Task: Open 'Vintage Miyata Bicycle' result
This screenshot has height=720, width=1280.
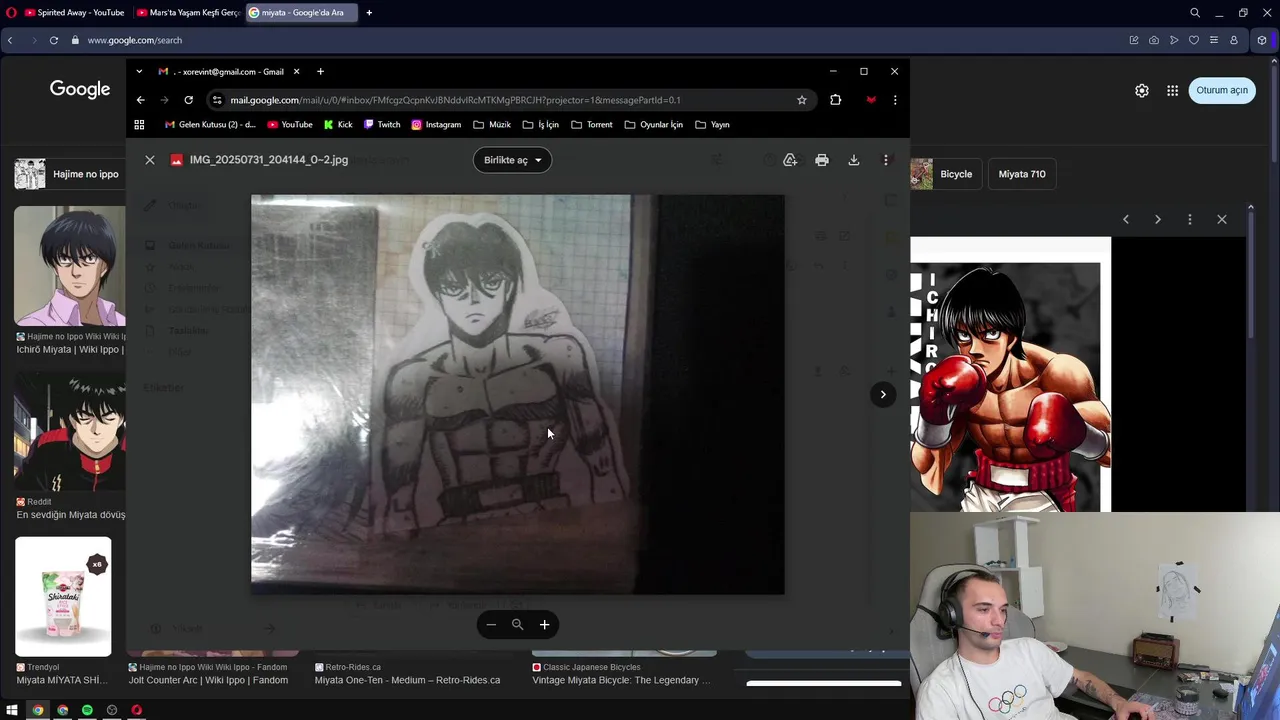Action: click(x=621, y=680)
